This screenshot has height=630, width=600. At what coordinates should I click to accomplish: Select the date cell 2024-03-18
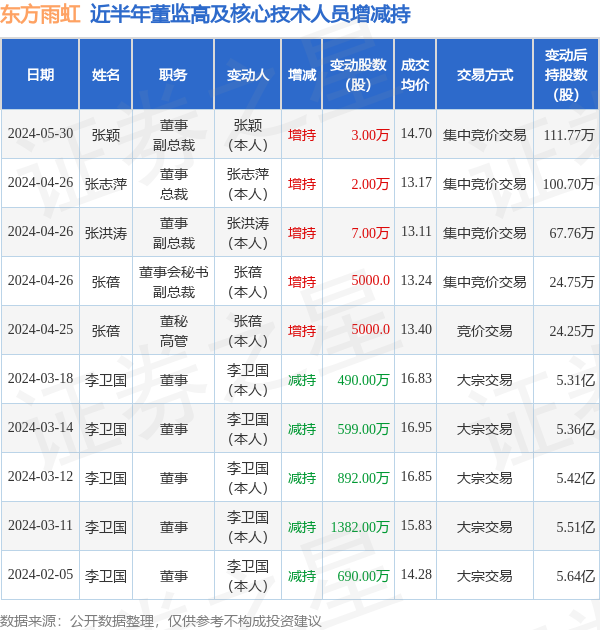(x=40, y=379)
